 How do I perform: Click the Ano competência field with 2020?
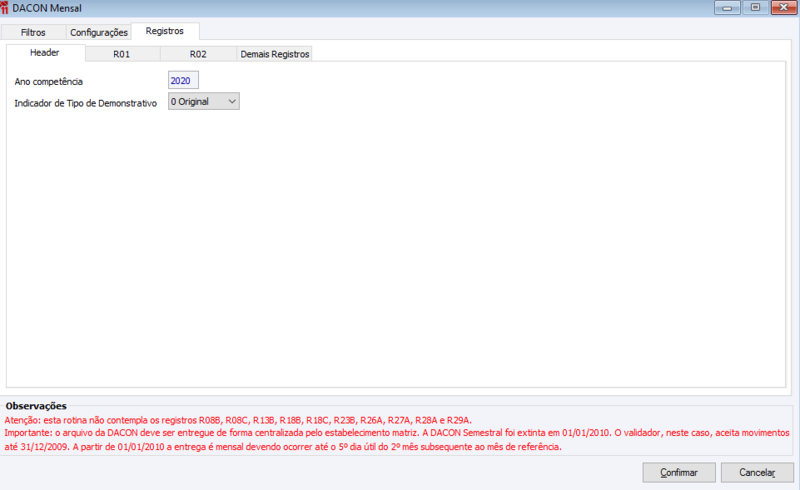pyautogui.click(x=183, y=81)
